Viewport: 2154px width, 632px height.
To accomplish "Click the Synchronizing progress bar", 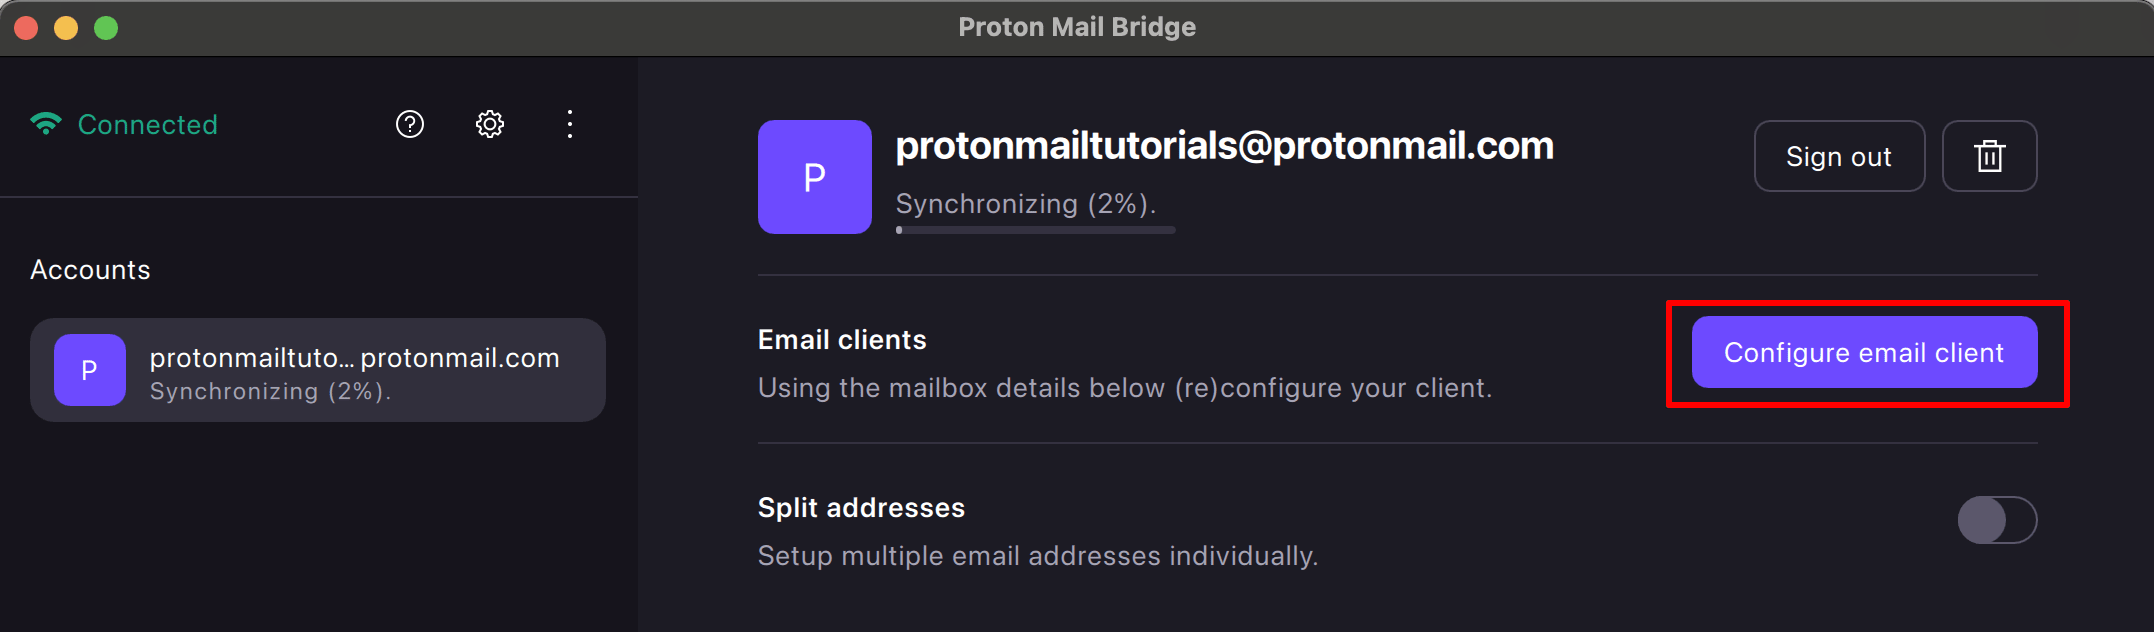I will 1033,229.
